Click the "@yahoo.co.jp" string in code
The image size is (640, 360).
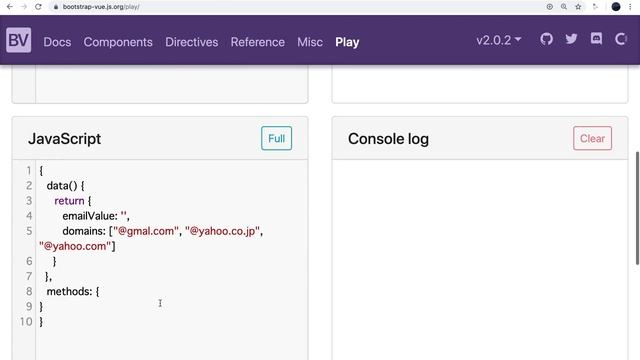(x=222, y=231)
